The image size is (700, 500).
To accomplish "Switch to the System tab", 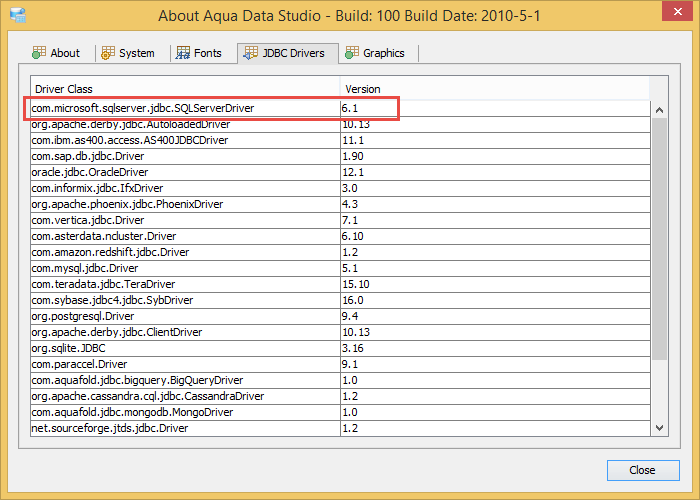I will coord(128,53).
